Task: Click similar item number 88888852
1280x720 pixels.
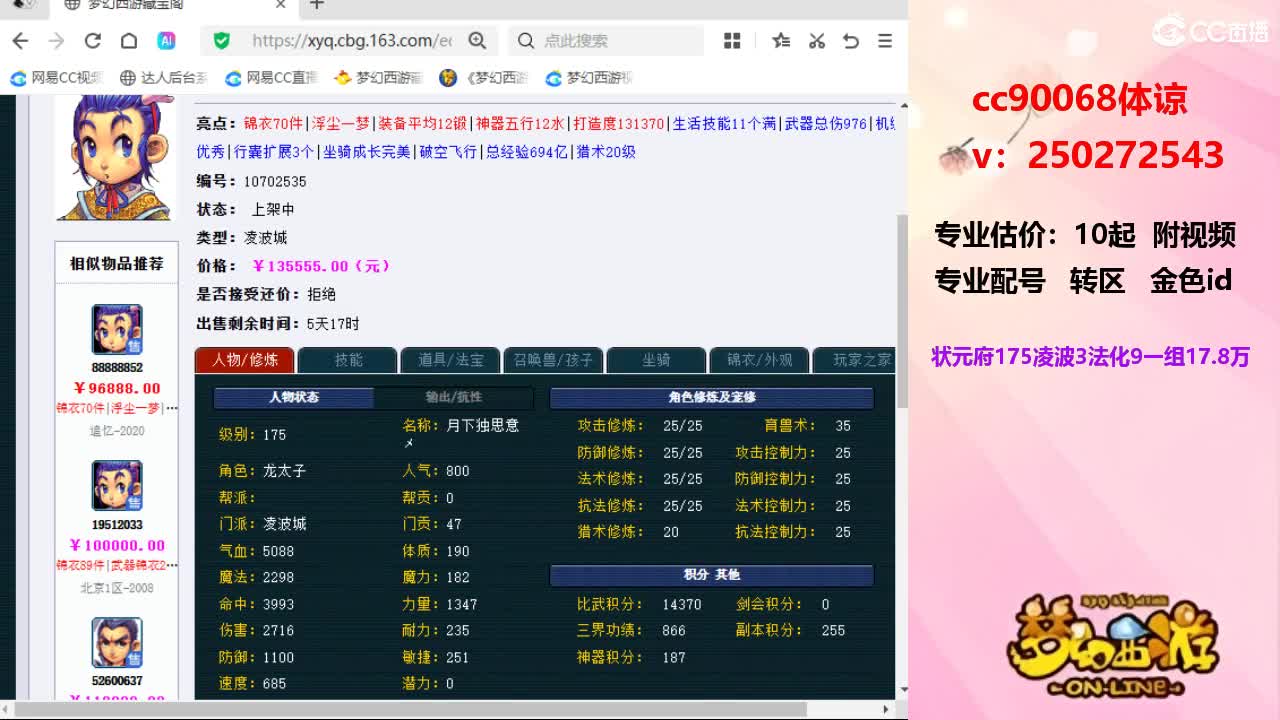Action: (117, 368)
